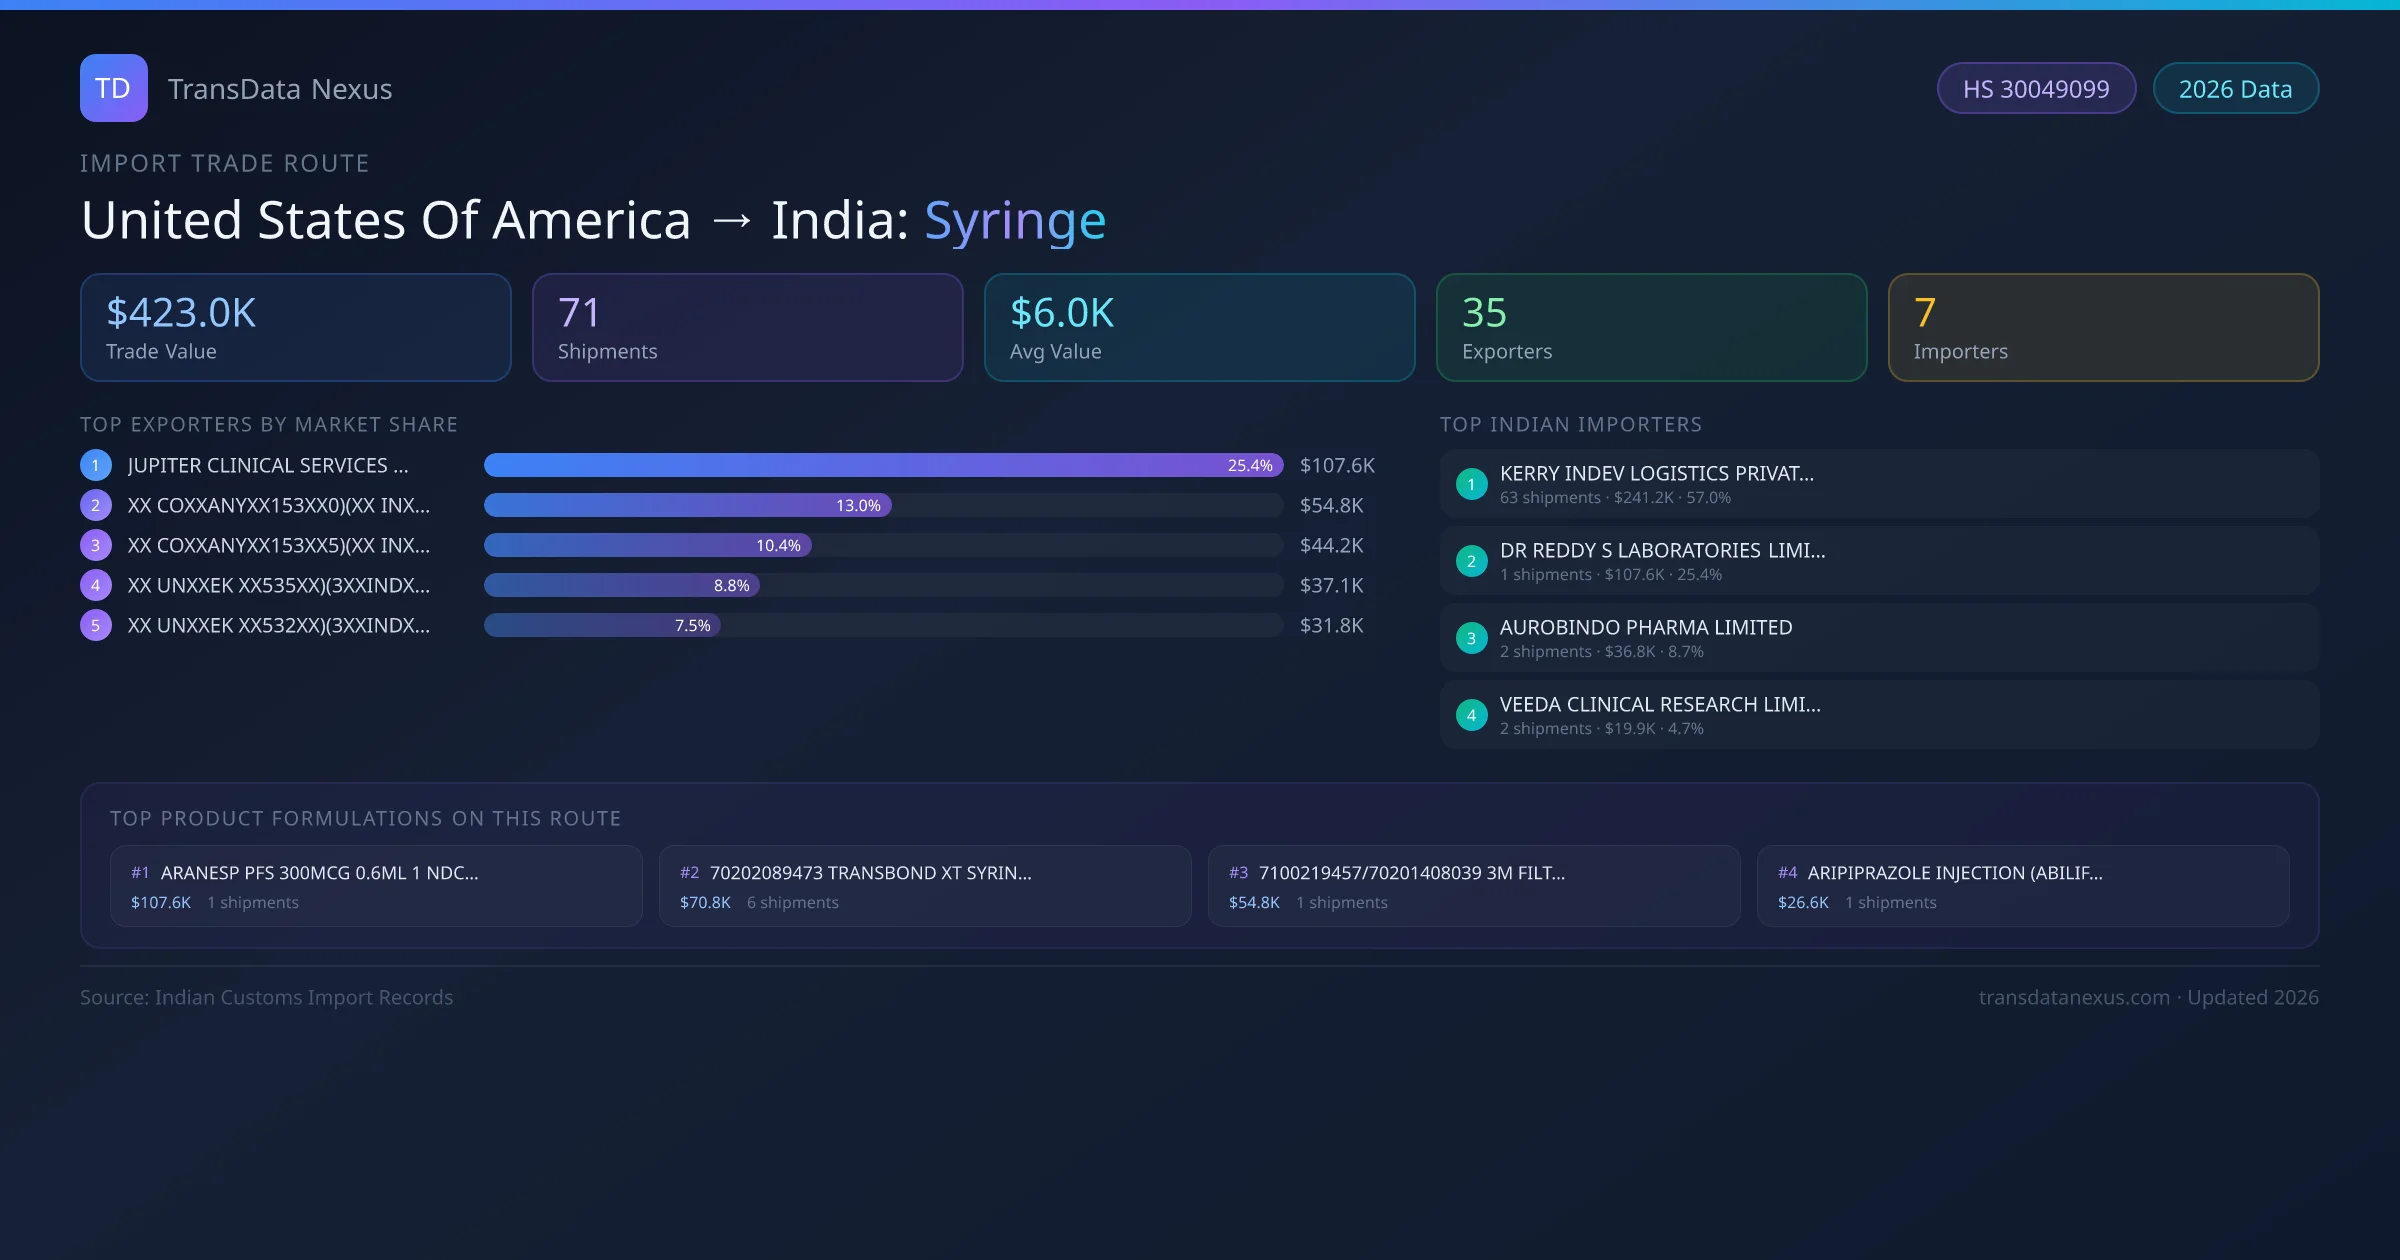Select the rank 1 badge beside Jupiter Clinical Services
The height and width of the screenshot is (1260, 2400).
tap(95, 465)
